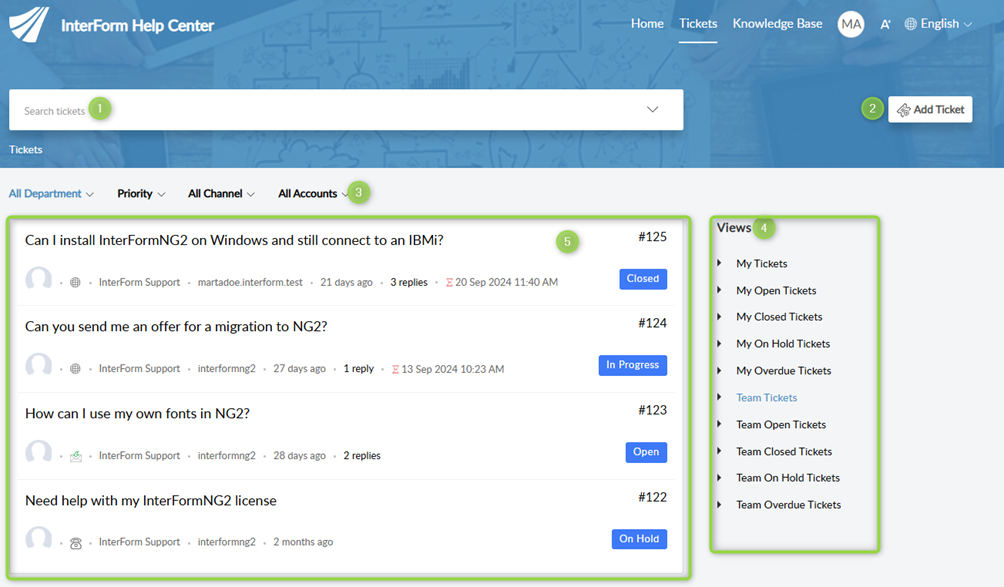Select the My Overdue Tickets view

[784, 371]
